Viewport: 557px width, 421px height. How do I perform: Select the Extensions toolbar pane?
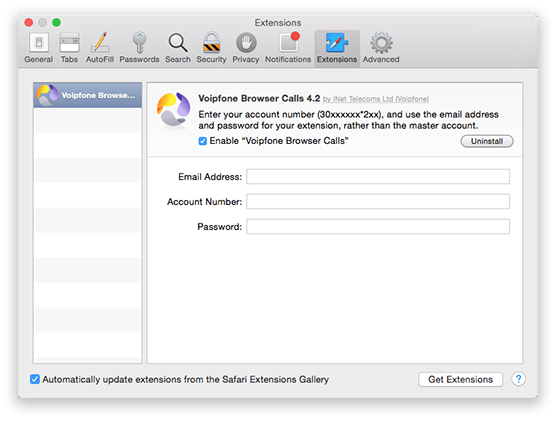click(337, 48)
